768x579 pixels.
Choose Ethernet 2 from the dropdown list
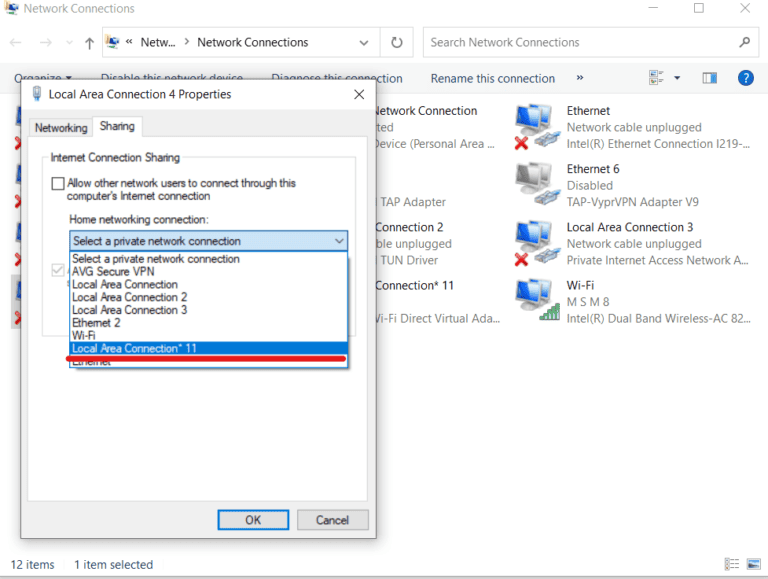pos(209,323)
